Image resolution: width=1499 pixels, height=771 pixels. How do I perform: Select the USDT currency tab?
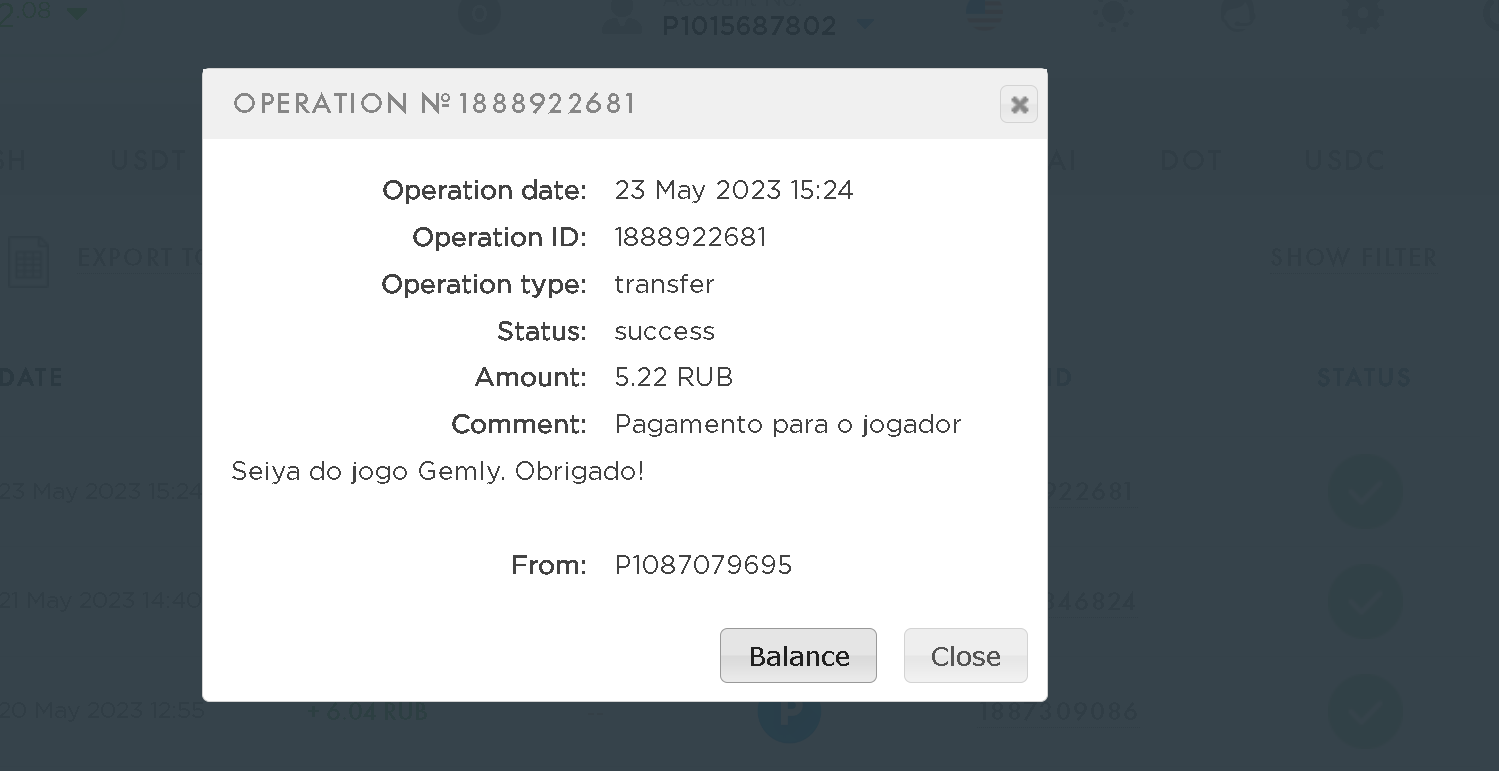(x=148, y=160)
